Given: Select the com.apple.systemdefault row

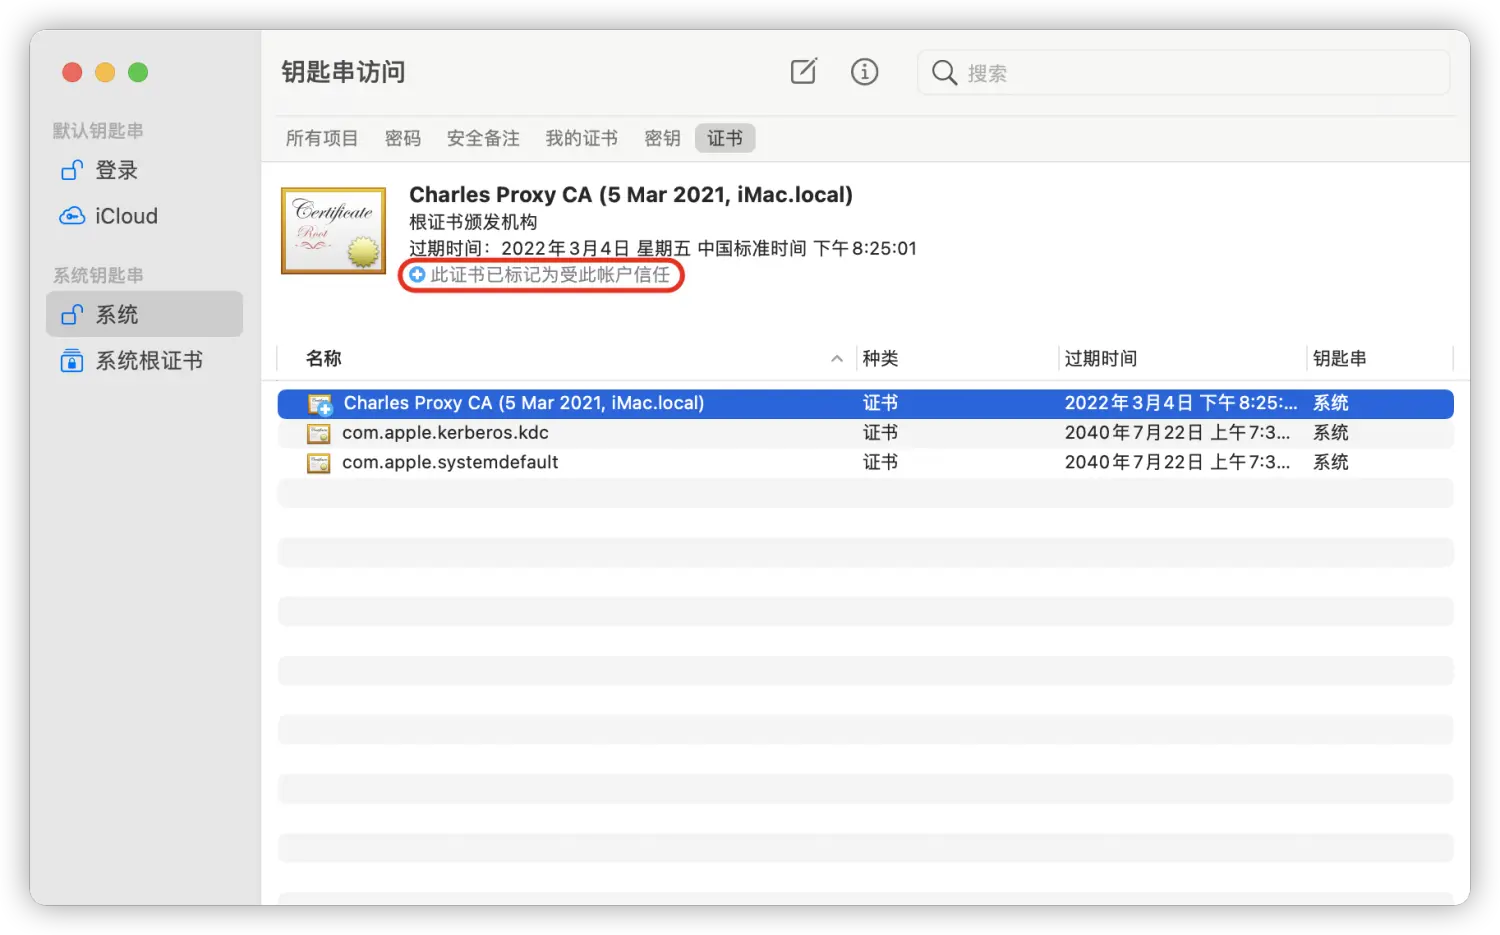Looking at the screenshot, I should pyautogui.click(x=866, y=462).
